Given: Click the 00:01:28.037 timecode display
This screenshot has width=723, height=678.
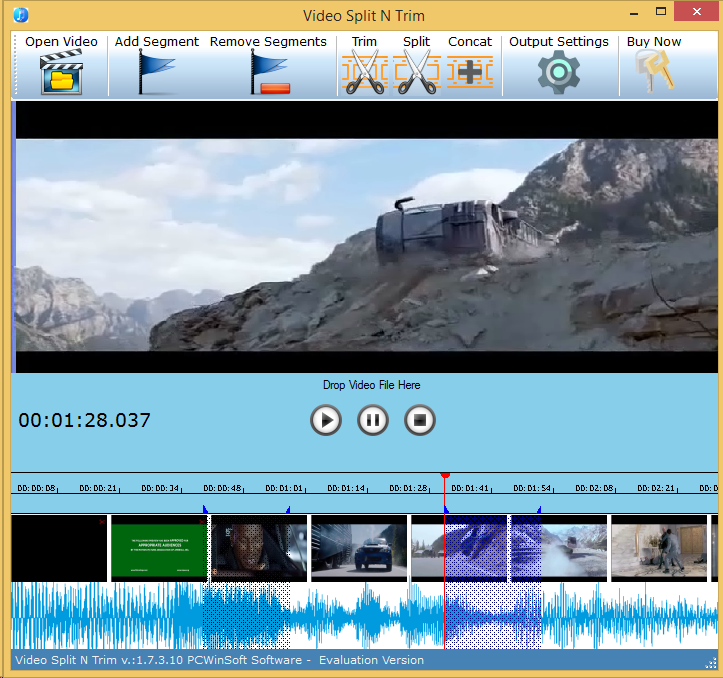Looking at the screenshot, I should [84, 420].
